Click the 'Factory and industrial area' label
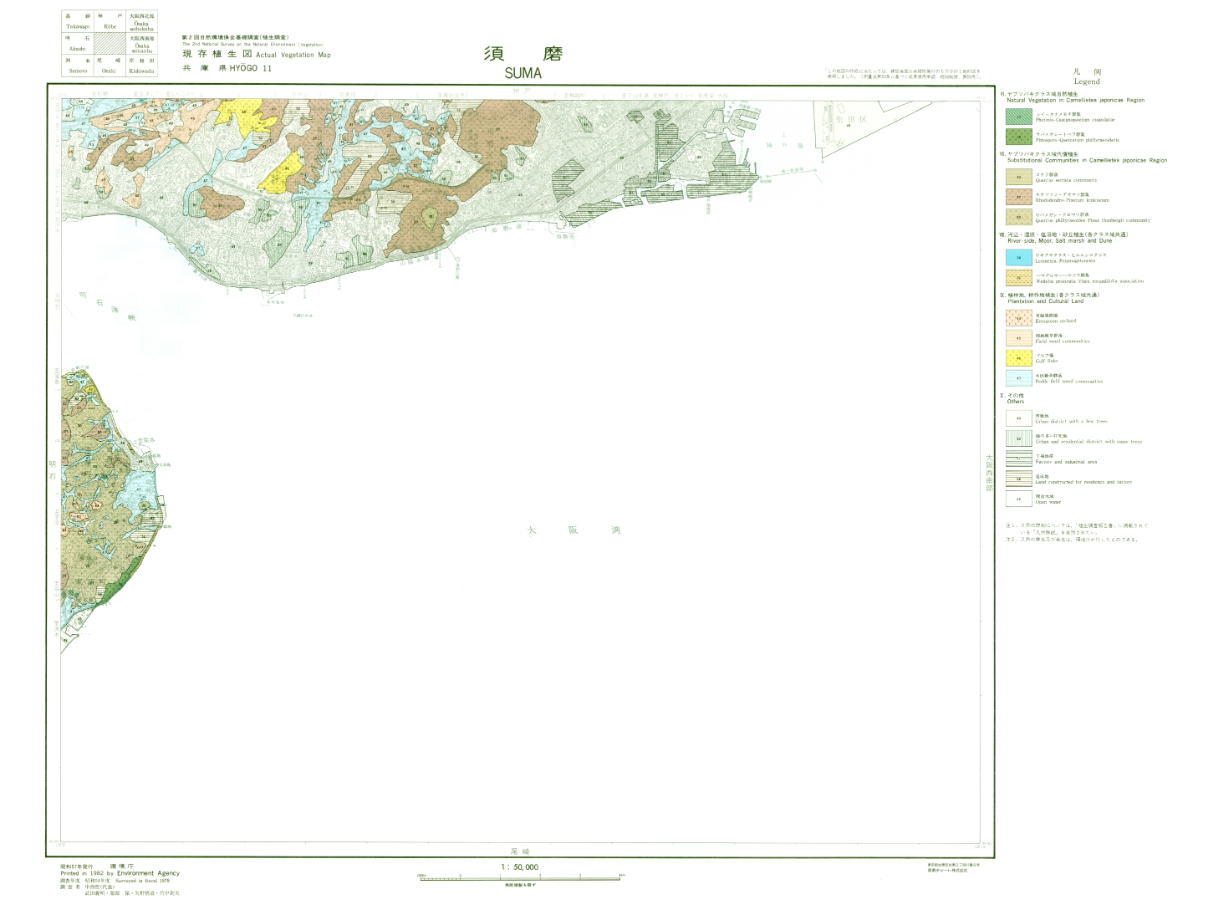The width and height of the screenshot is (1219, 898). point(1066,462)
